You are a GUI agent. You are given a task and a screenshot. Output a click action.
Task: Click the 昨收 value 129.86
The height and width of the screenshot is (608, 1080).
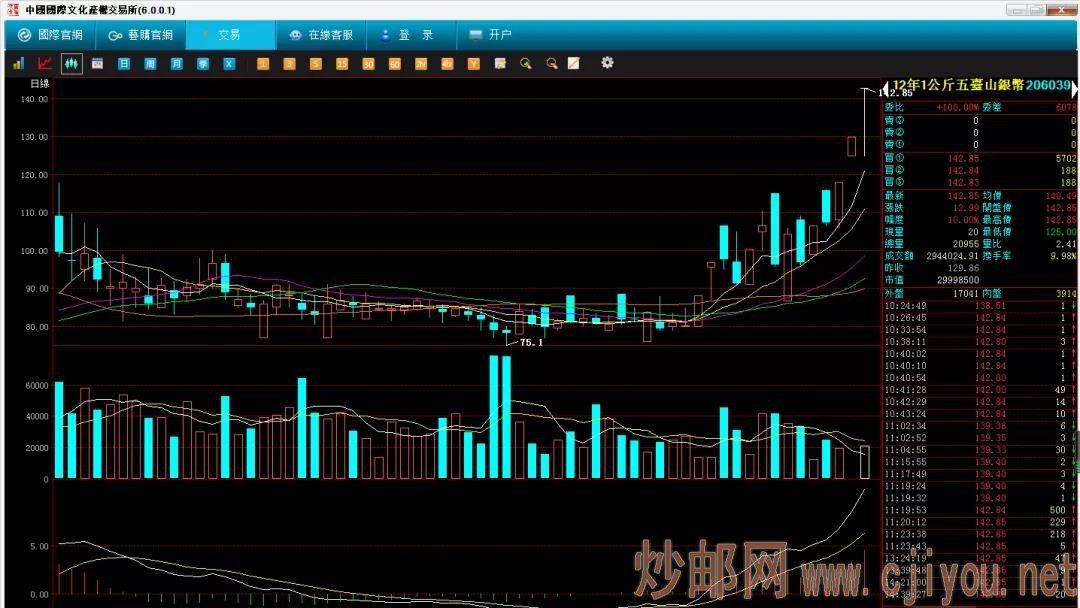[964, 269]
